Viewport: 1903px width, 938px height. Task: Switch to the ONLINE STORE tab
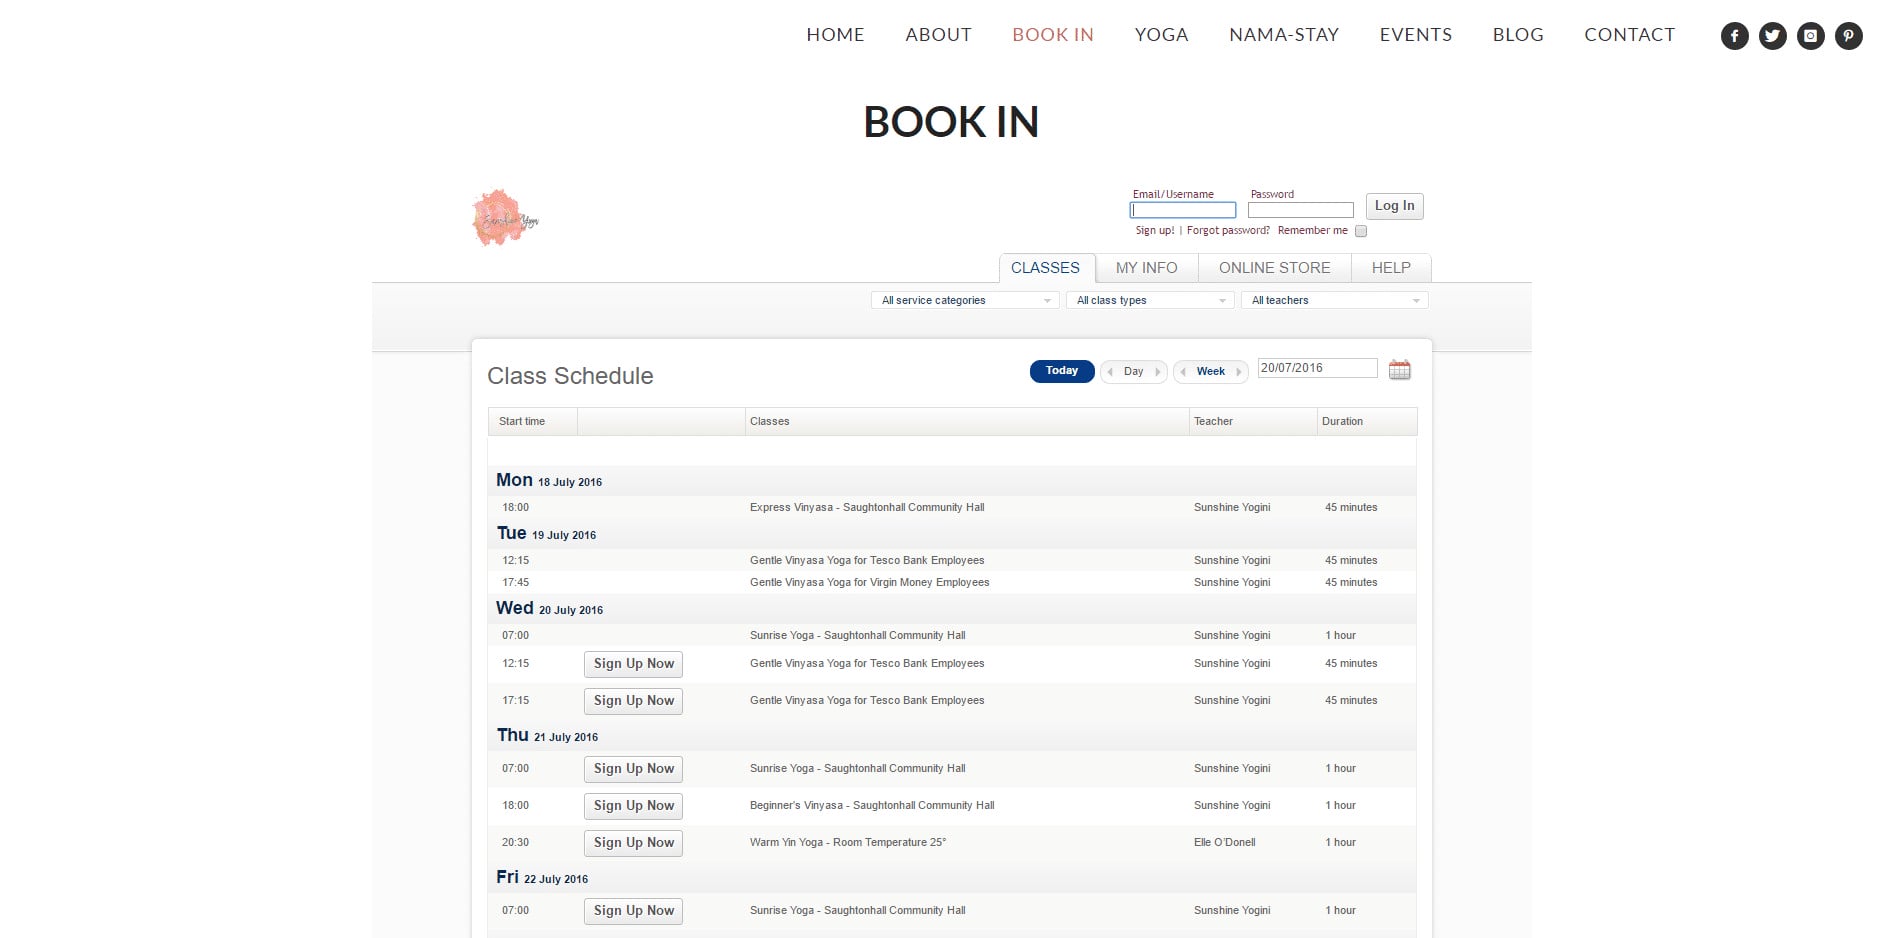coord(1274,268)
